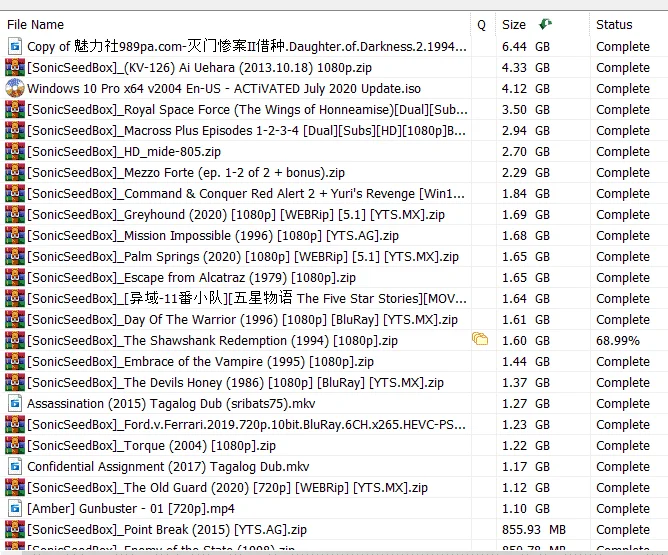Click archive icon of Royal Space Force row
668x555 pixels.
tap(15, 109)
